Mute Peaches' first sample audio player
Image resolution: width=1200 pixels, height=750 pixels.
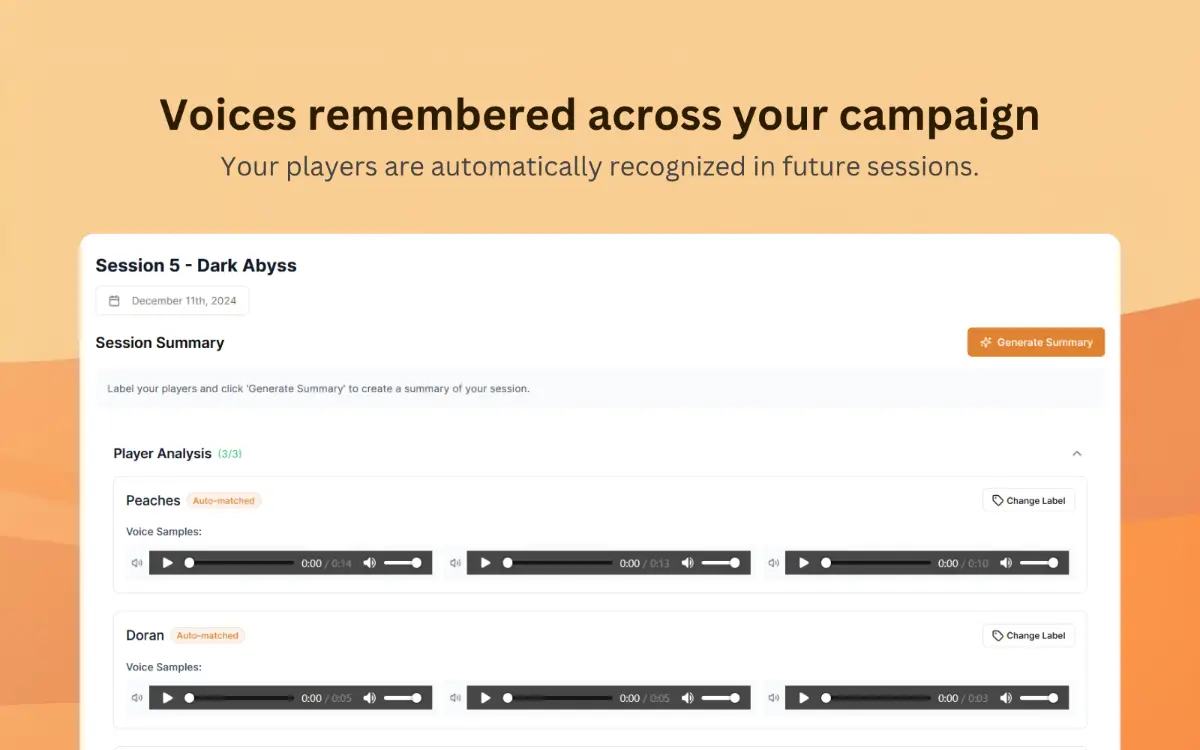pyautogui.click(x=370, y=563)
